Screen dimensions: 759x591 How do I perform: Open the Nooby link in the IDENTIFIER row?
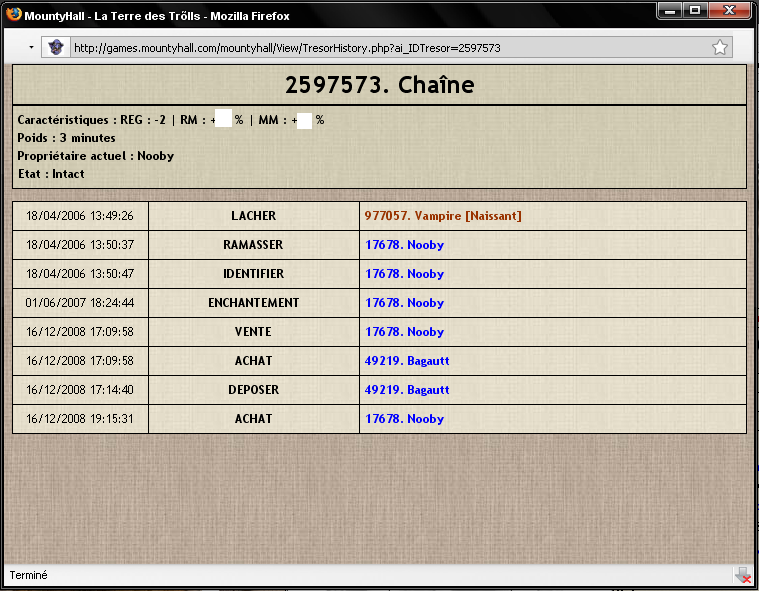[x=404, y=274]
